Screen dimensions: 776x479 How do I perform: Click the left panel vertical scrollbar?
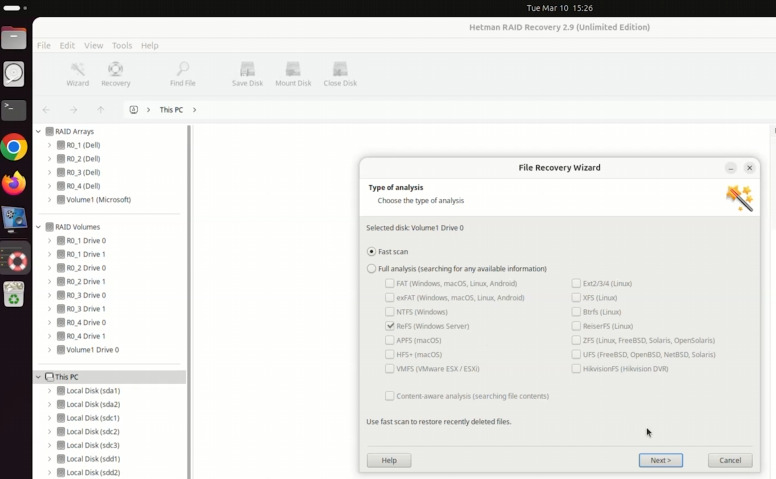tap(189, 302)
